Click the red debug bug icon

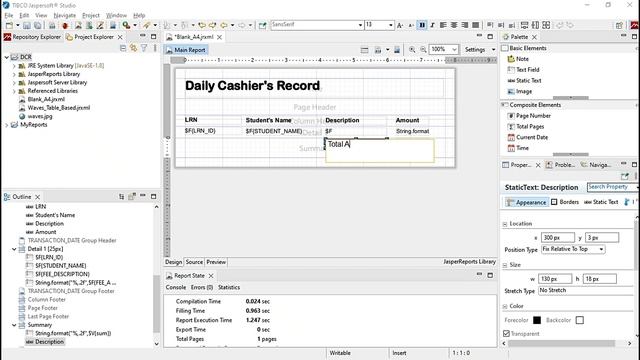pyautogui.click(x=65, y=25)
